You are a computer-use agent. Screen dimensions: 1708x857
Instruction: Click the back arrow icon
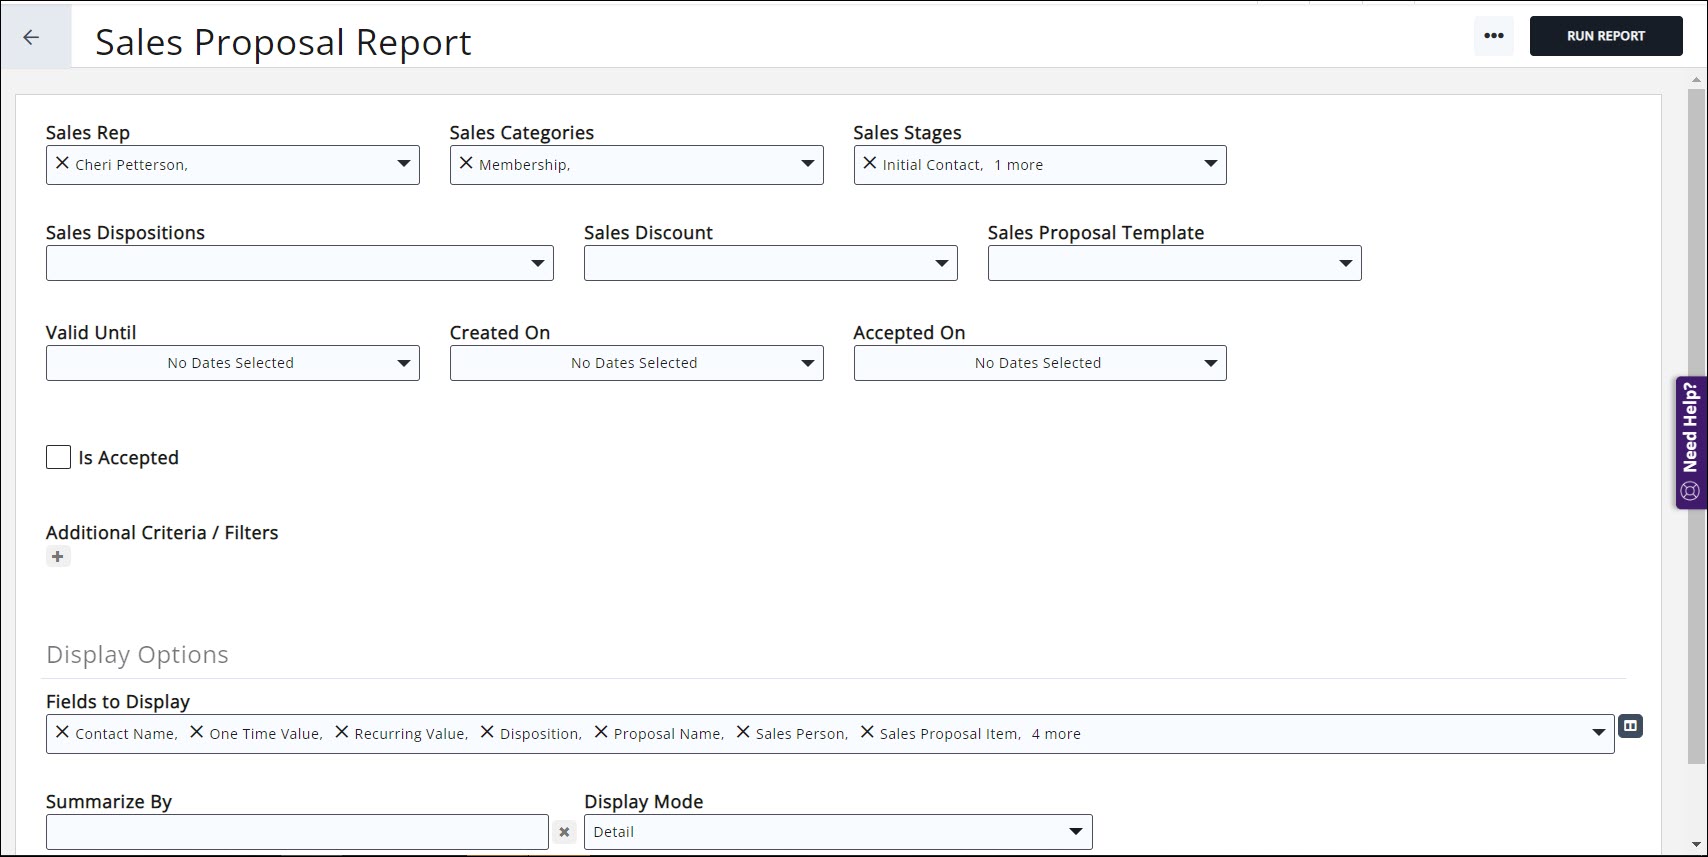(32, 37)
